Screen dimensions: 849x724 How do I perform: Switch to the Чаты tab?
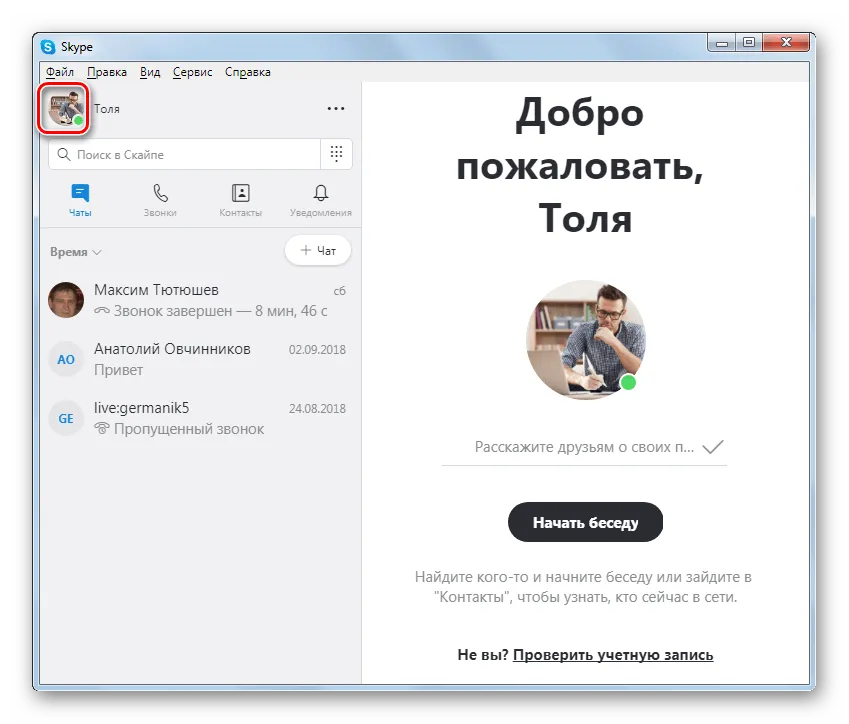tap(80, 200)
